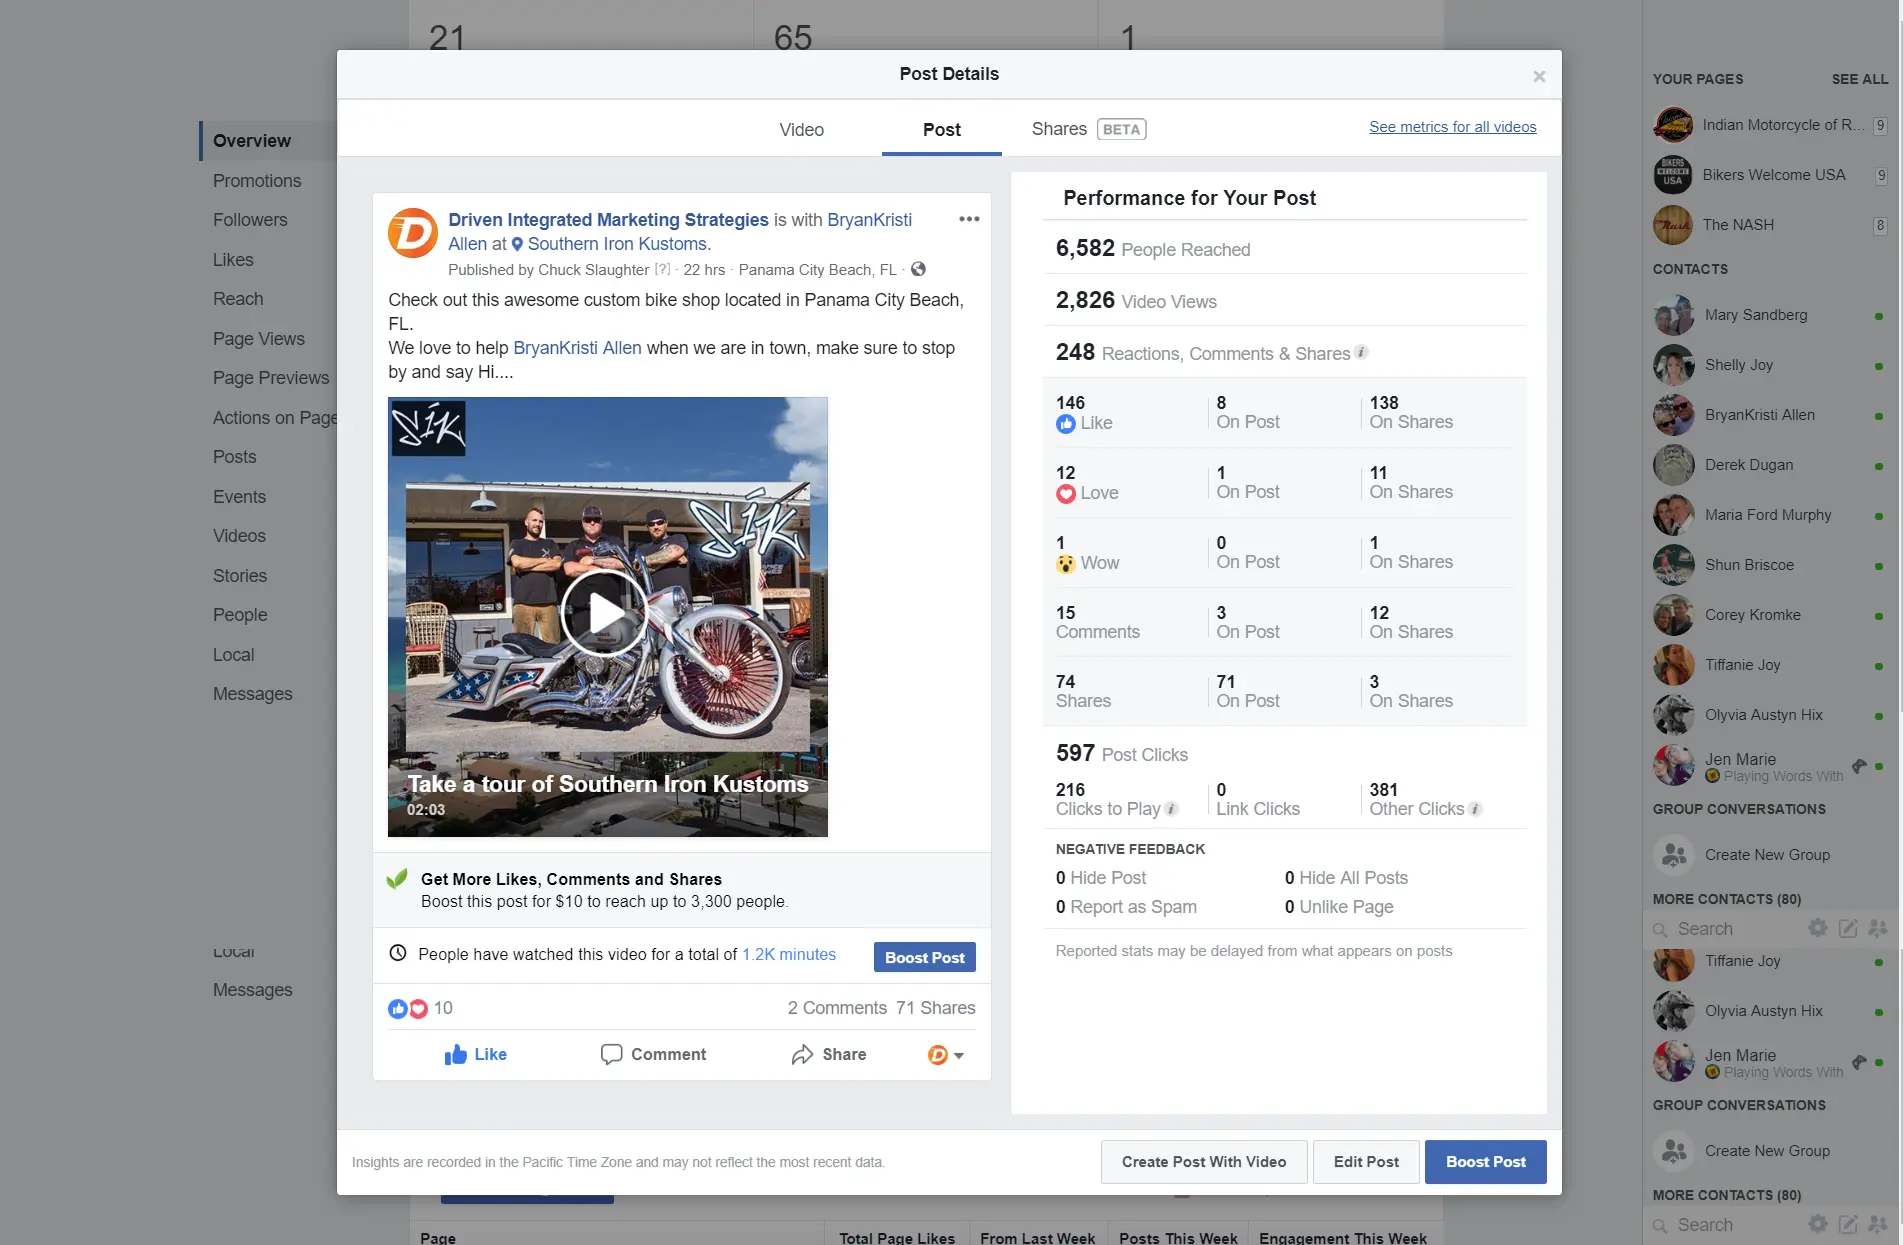Click the create new group icon beside search

[1877, 929]
